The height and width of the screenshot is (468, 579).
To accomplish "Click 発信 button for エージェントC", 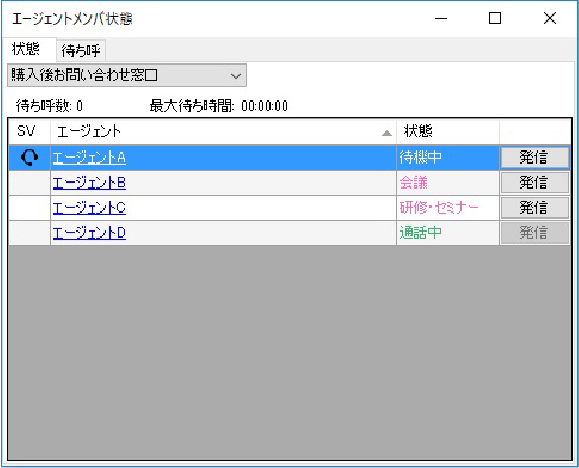I will [x=534, y=208].
